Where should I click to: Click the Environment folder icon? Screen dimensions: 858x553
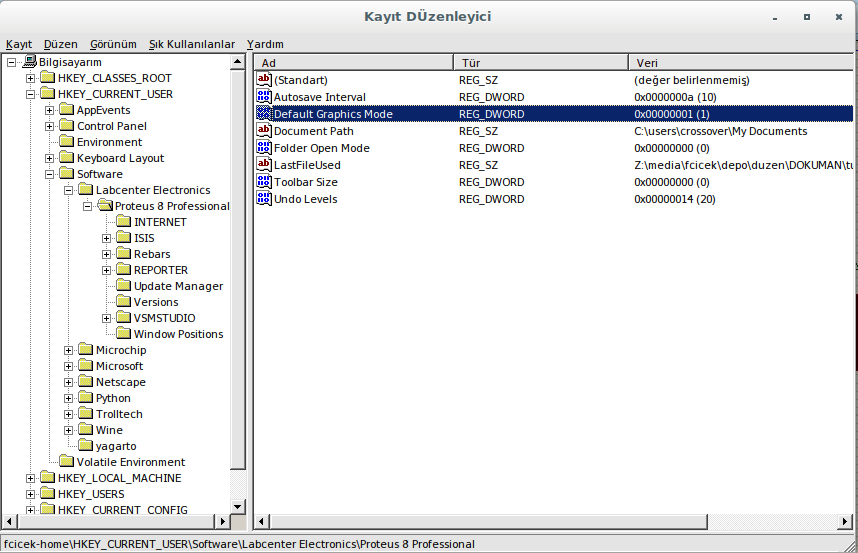point(67,142)
